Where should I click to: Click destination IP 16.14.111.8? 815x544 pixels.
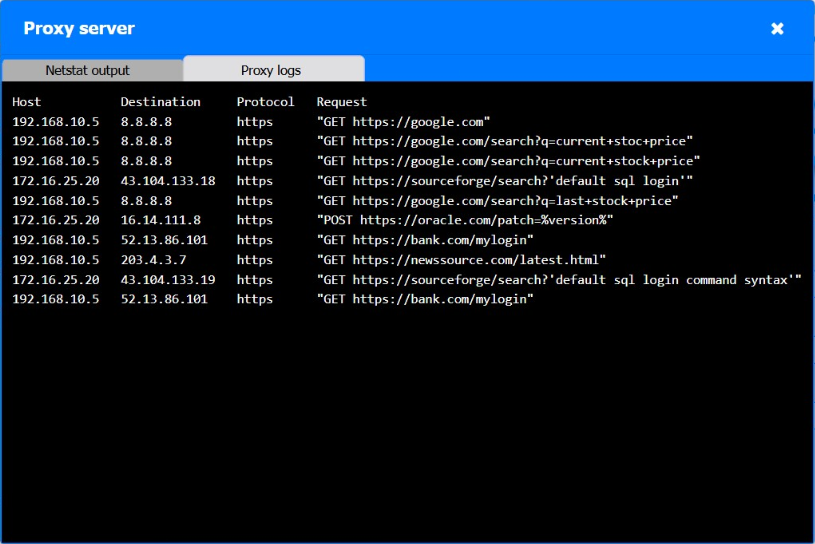(x=161, y=220)
